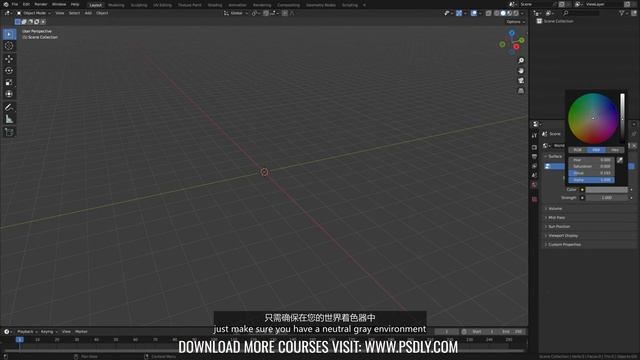This screenshot has width=640, height=360.
Task: Switch to the Modeling workspace tab
Action: (x=116, y=5)
